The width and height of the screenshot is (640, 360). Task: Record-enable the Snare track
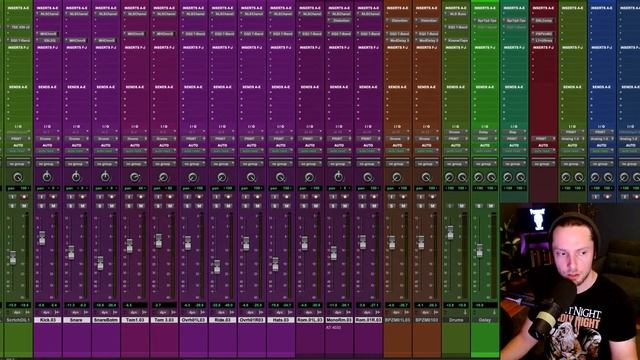click(82, 197)
